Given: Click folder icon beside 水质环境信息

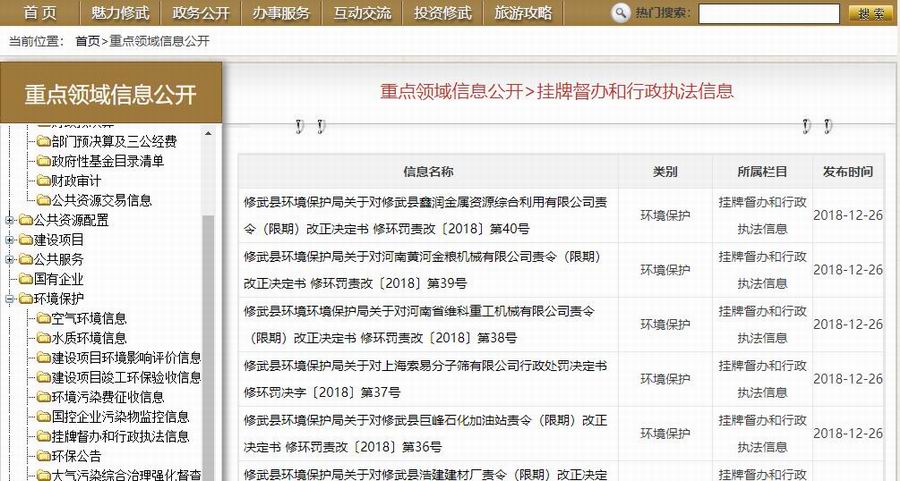Looking at the screenshot, I should [x=44, y=338].
